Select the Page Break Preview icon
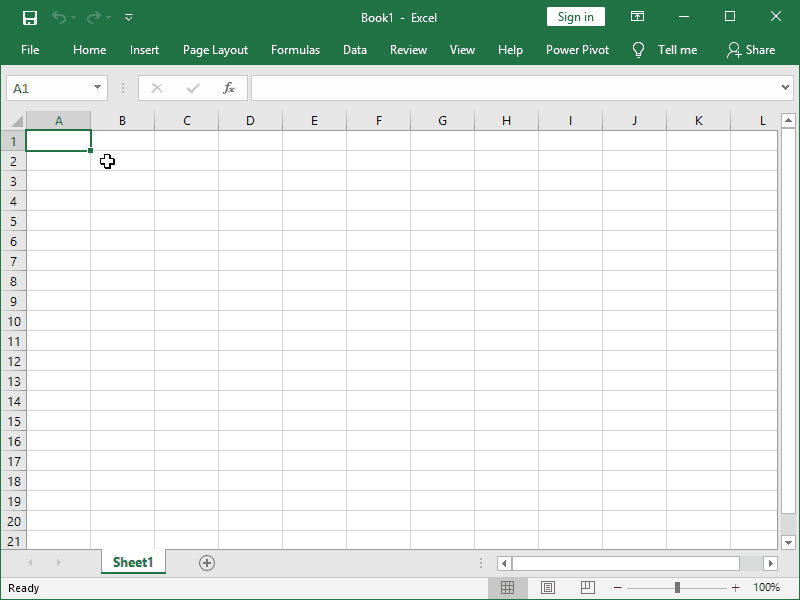Image resolution: width=800 pixels, height=600 pixels. click(587, 588)
